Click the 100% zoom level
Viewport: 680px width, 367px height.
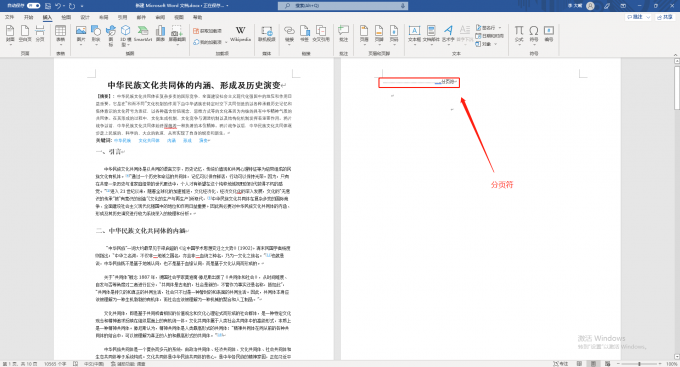click(x=671, y=364)
